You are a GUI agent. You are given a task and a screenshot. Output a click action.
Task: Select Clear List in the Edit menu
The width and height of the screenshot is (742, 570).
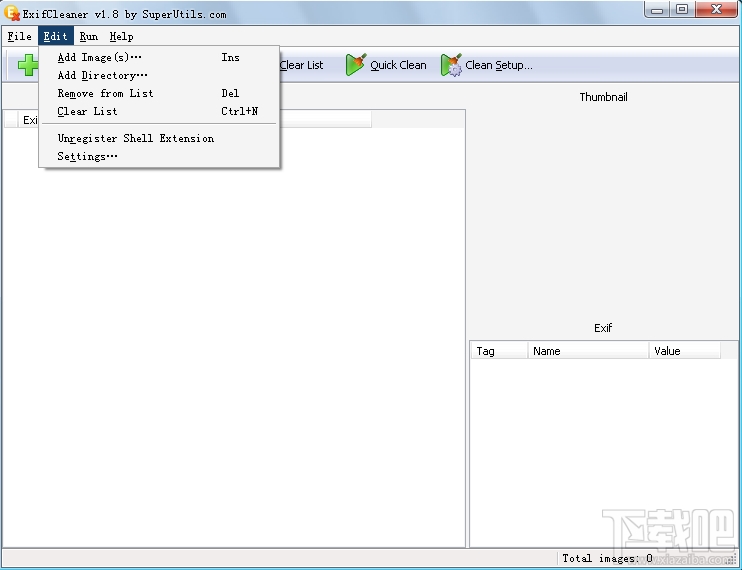(159, 111)
